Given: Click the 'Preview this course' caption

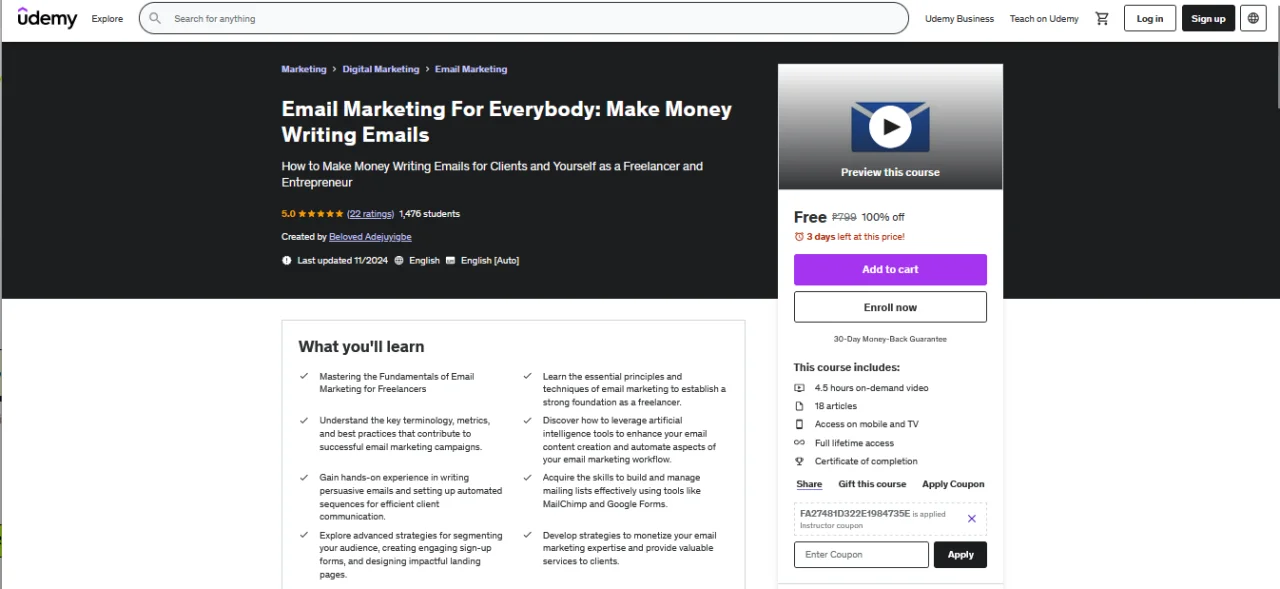Looking at the screenshot, I should pos(890,172).
